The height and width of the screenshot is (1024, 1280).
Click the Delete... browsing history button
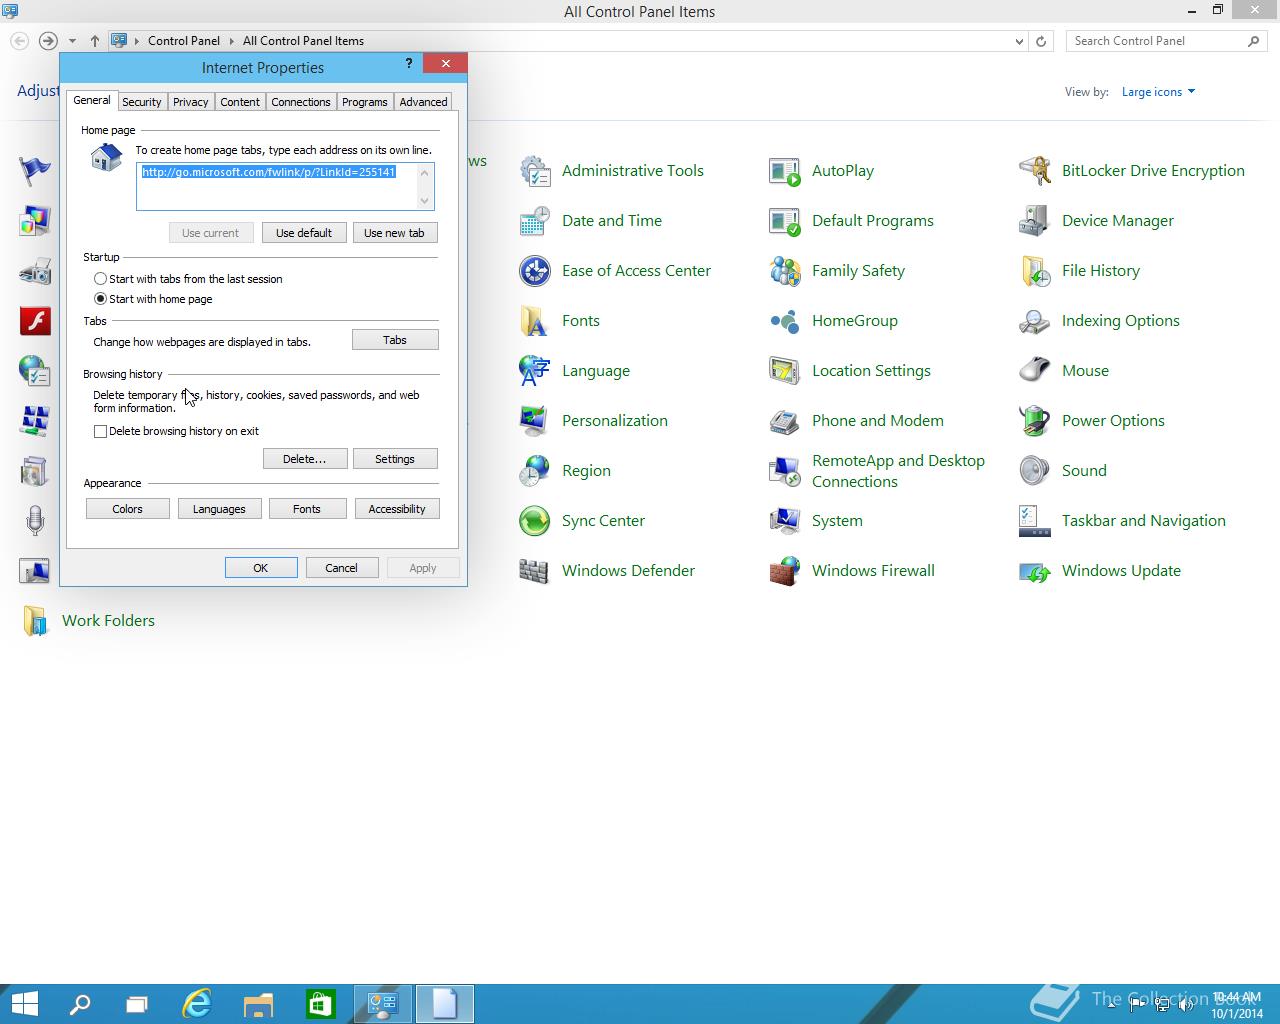(304, 459)
